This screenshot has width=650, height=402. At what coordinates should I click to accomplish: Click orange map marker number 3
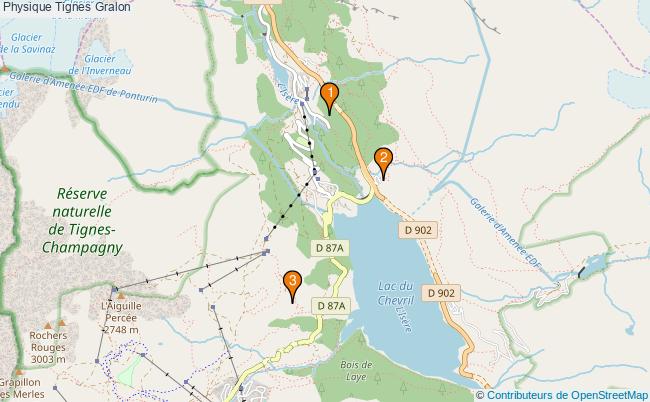click(292, 287)
